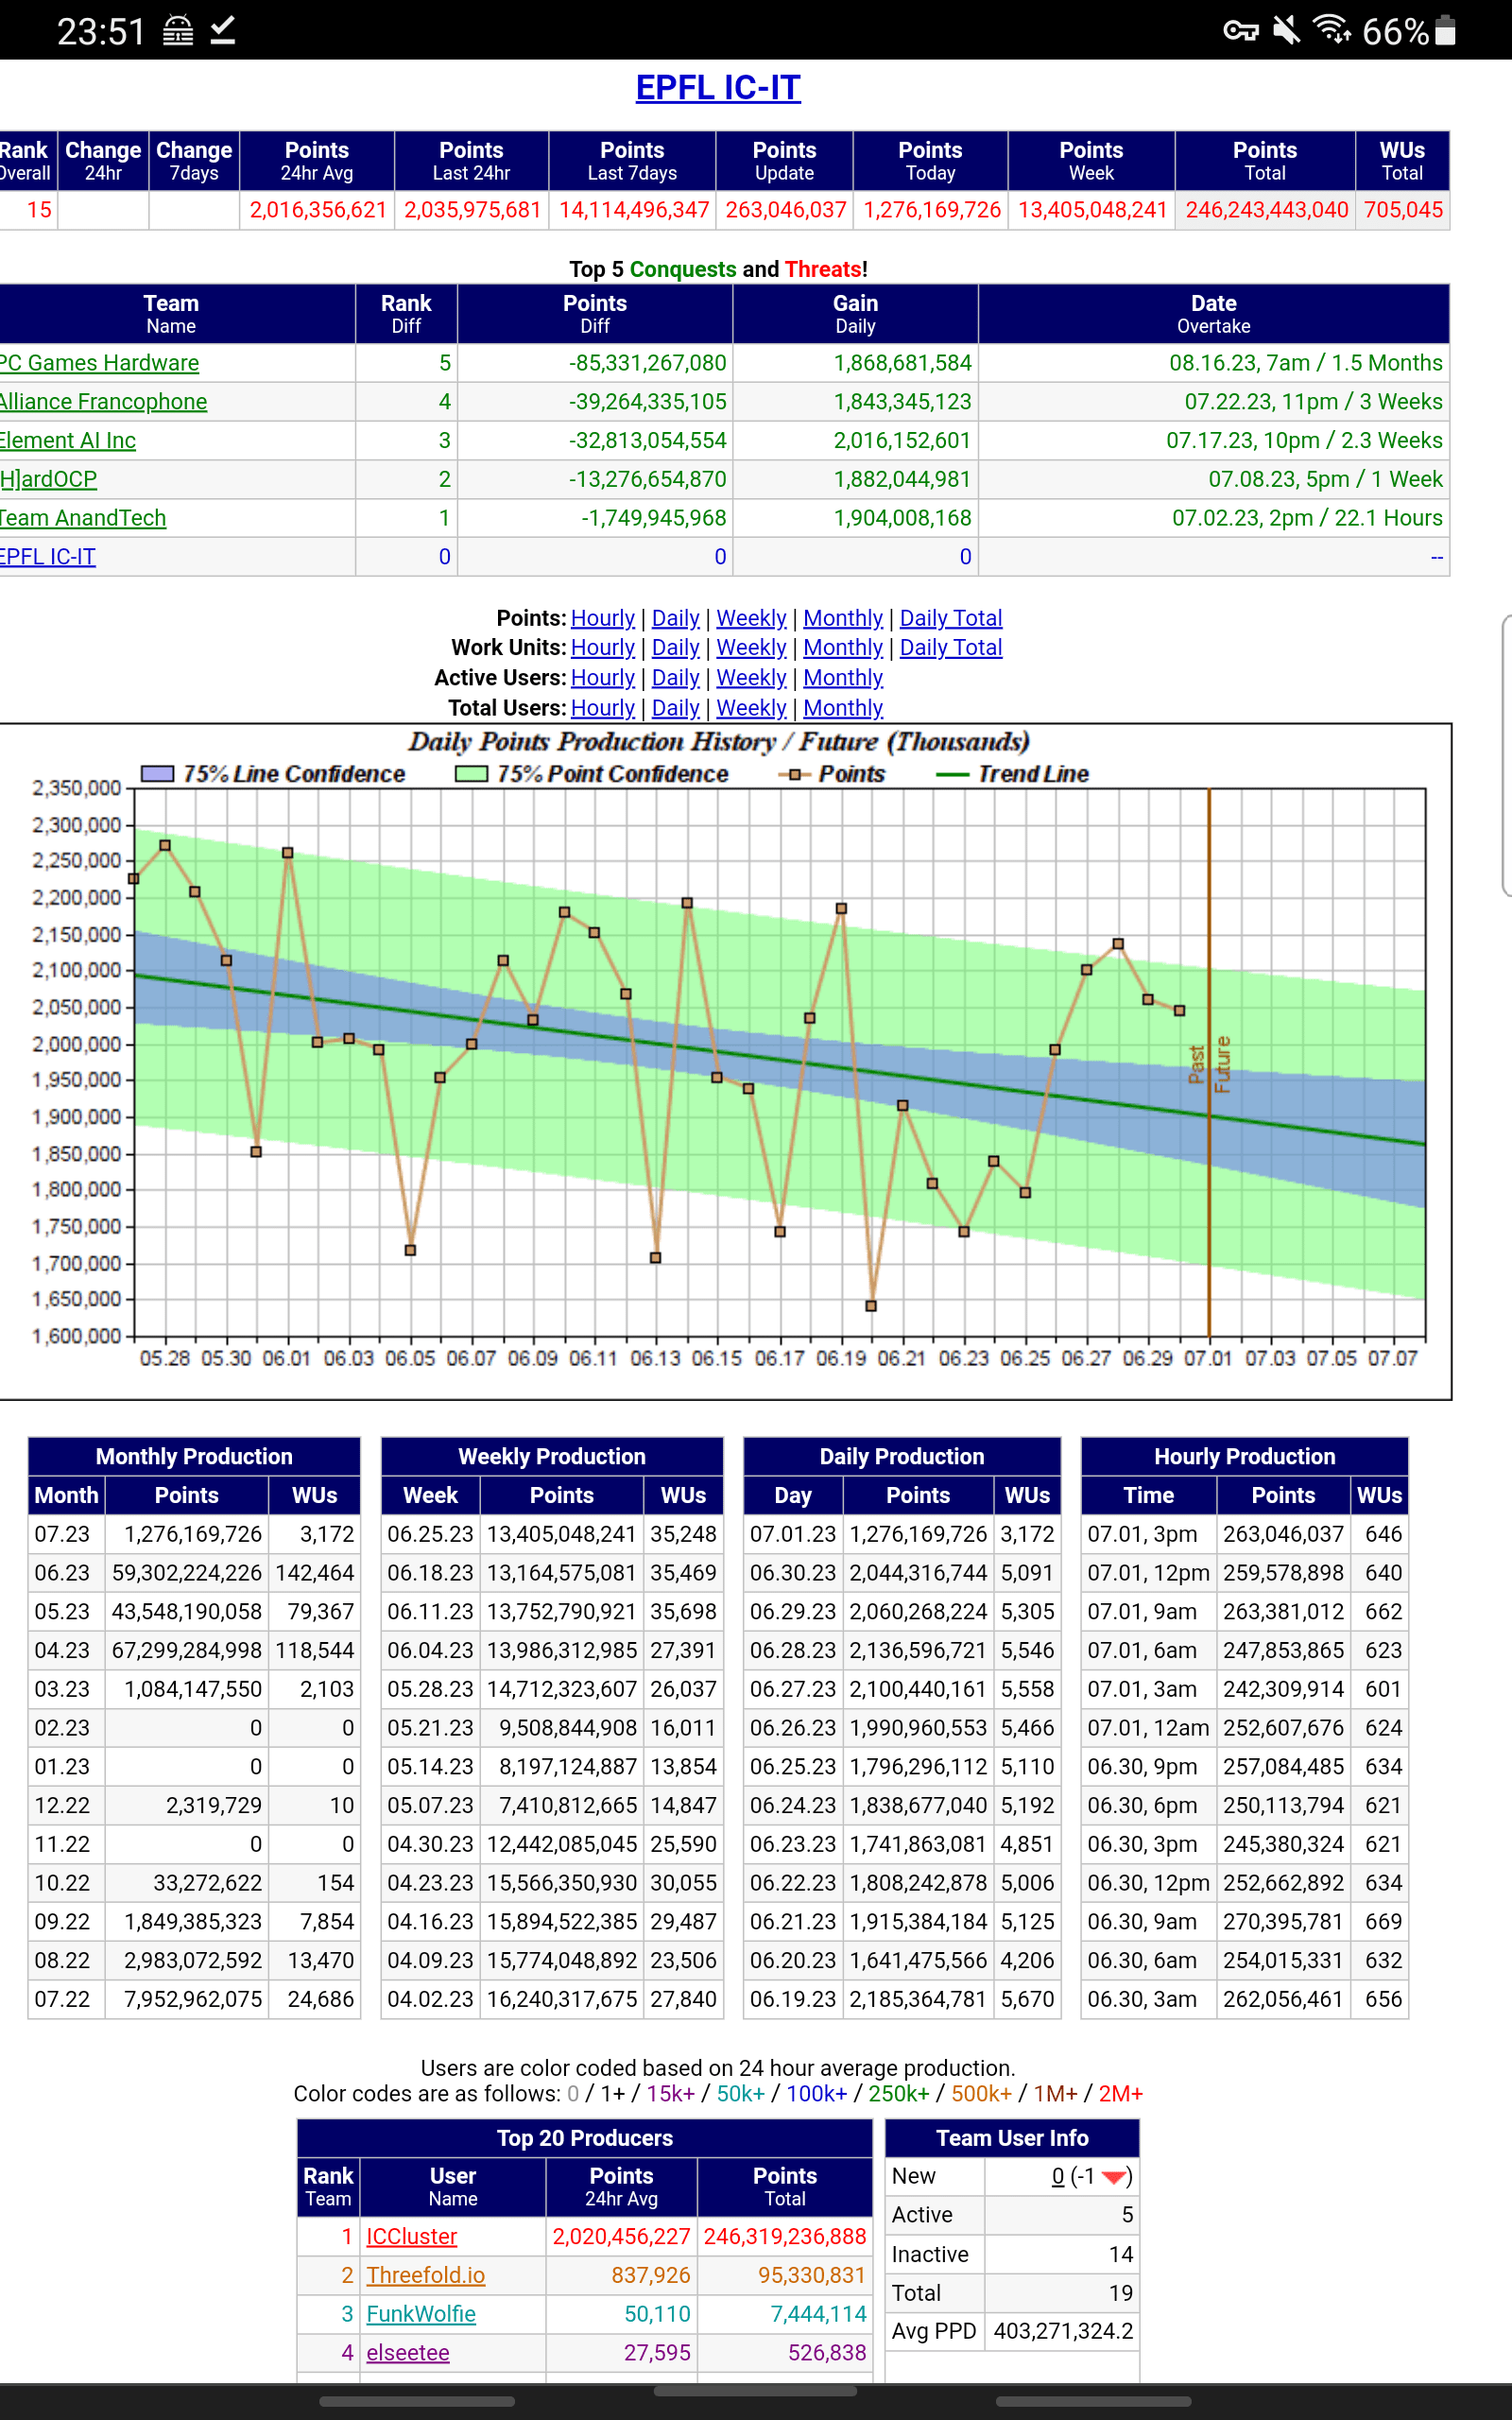
Task: Tap the keyboard notification icon in status bar
Action: pos(178,31)
